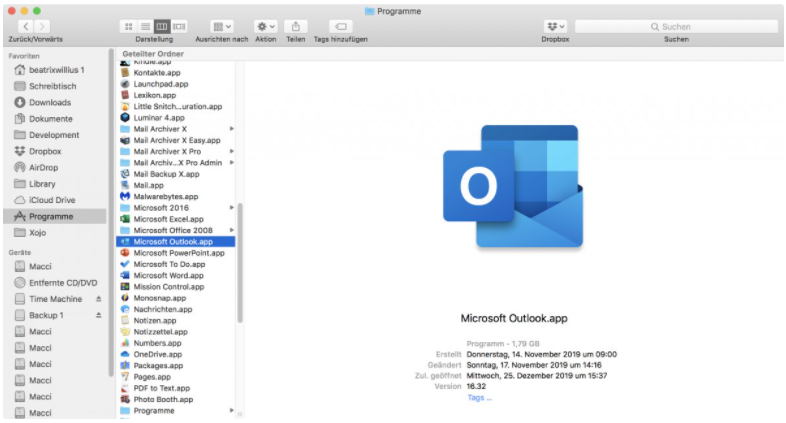Click the Tags hinzufügen button
The width and height of the screenshot is (786, 423).
coord(340,27)
